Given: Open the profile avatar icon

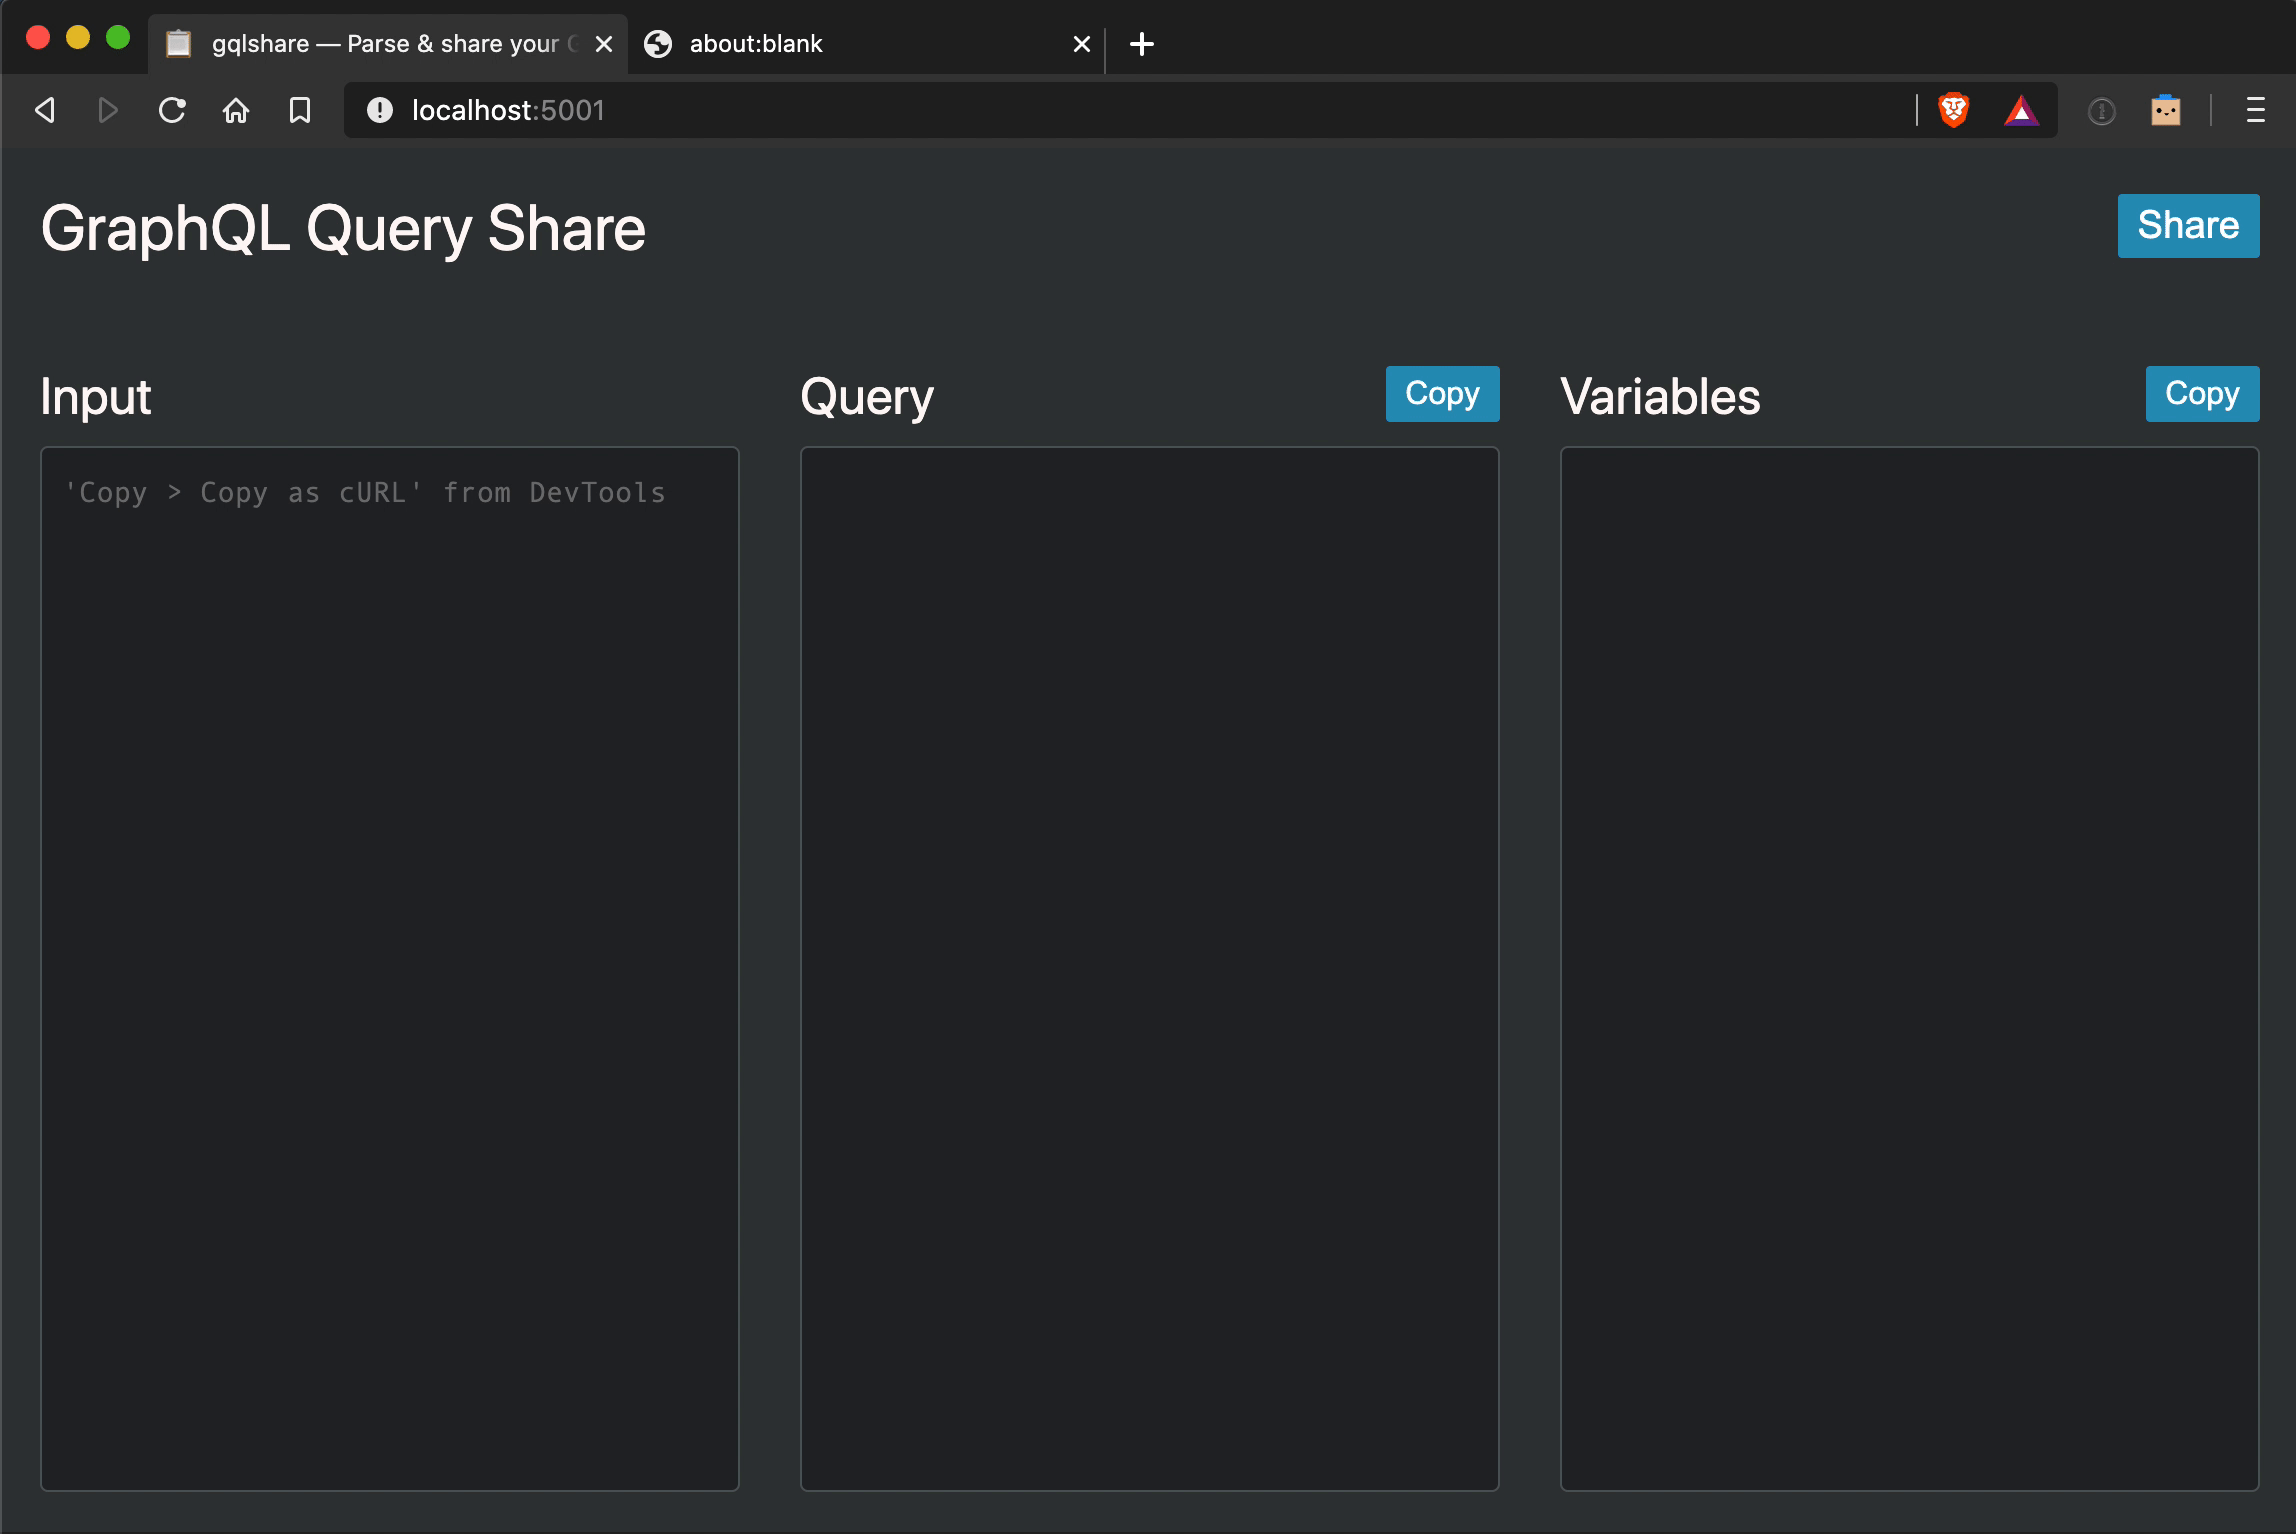Looking at the screenshot, I should coord(2165,110).
